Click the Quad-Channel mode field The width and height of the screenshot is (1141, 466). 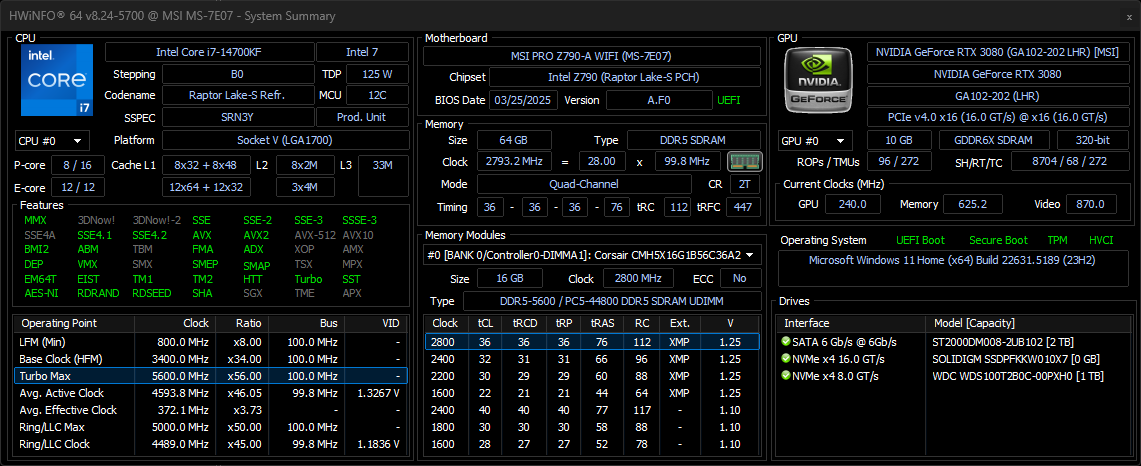[586, 184]
